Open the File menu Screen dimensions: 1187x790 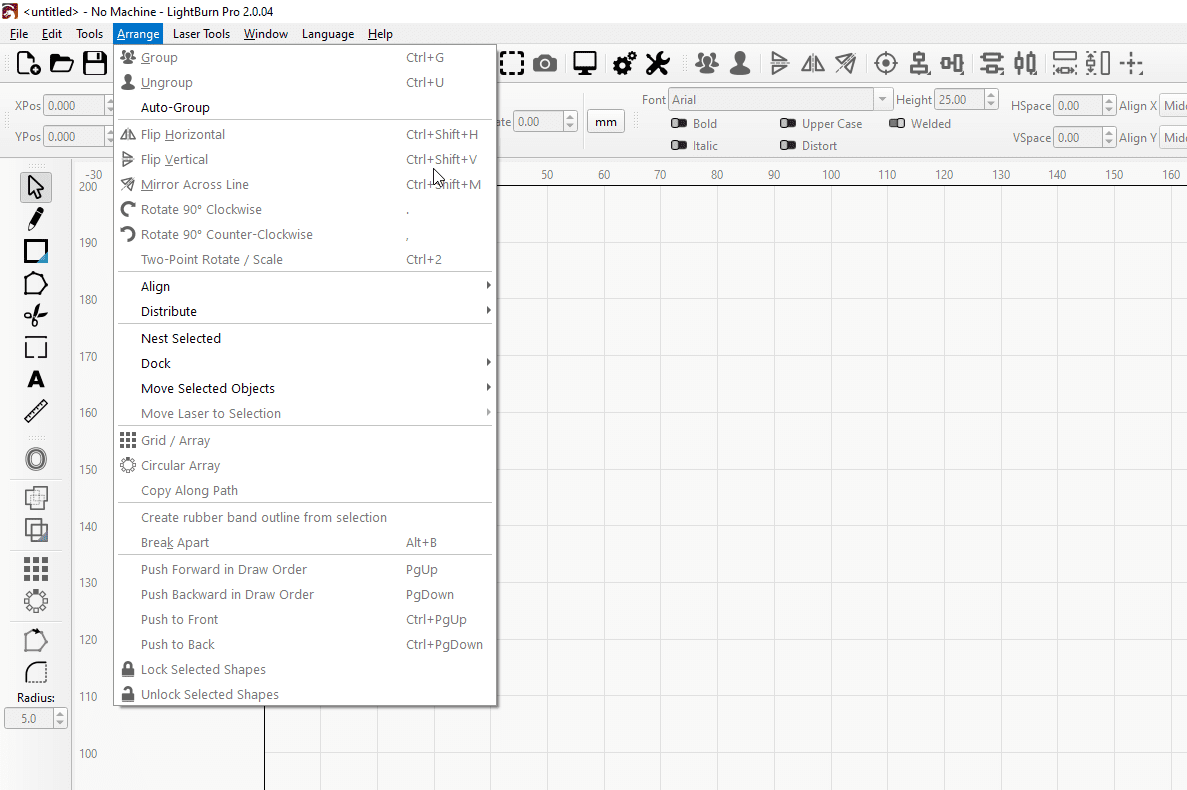coord(19,34)
